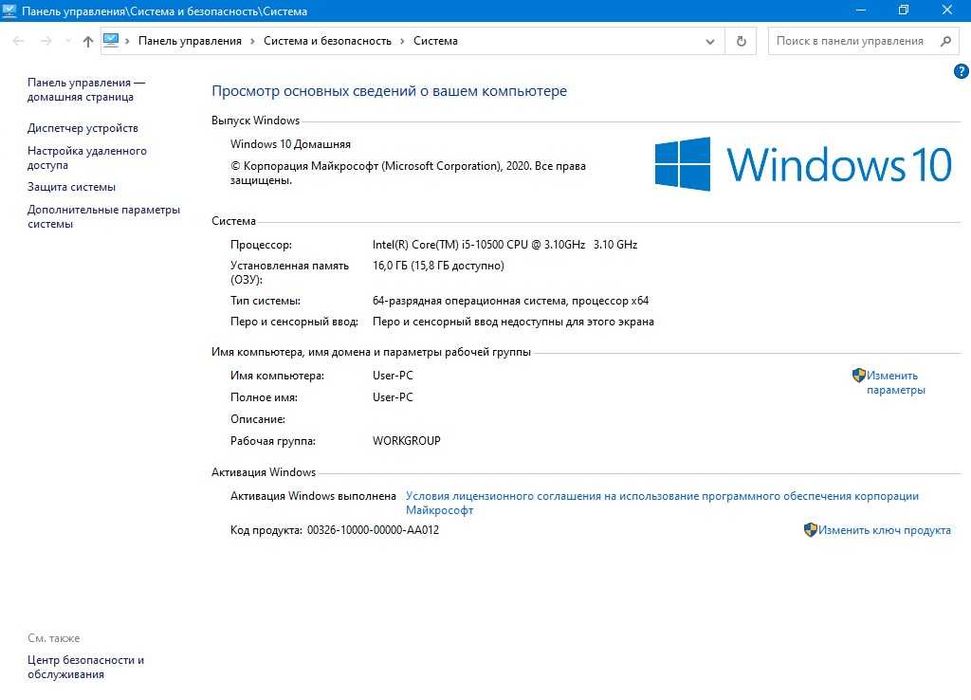The width and height of the screenshot is (971, 700).
Task: Open the address bar history dropdown
Action: (x=710, y=42)
